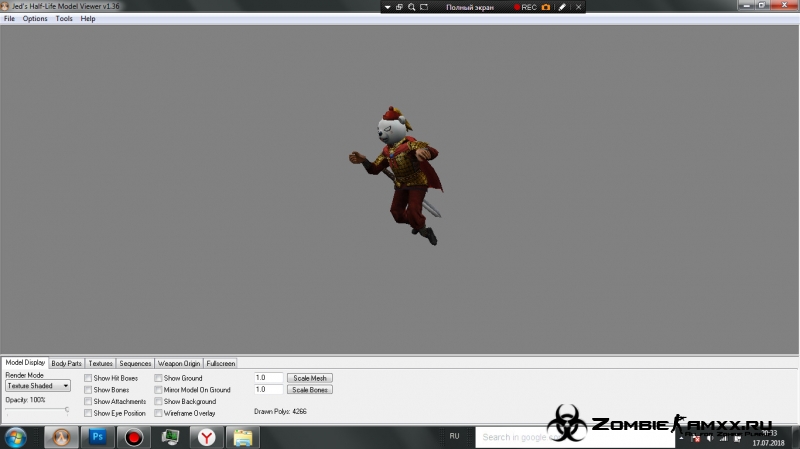Switch to the Textures tab
800x449 pixels.
tap(101, 363)
